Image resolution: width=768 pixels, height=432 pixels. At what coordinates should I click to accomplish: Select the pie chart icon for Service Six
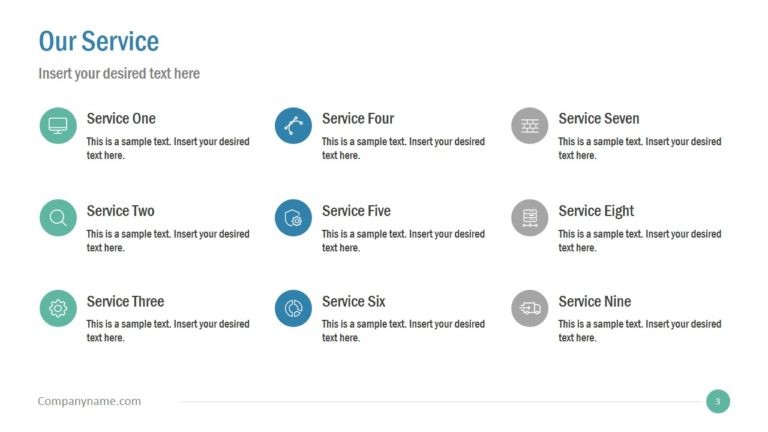[293, 308]
